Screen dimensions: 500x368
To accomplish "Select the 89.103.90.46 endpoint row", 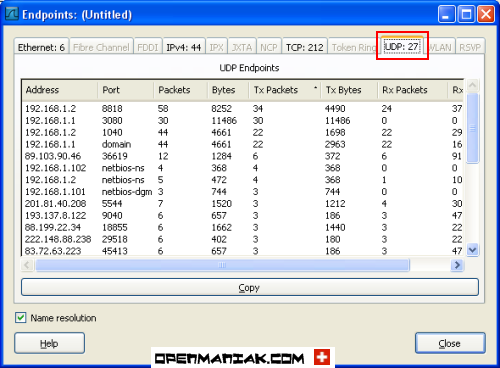I will click(x=243, y=156).
